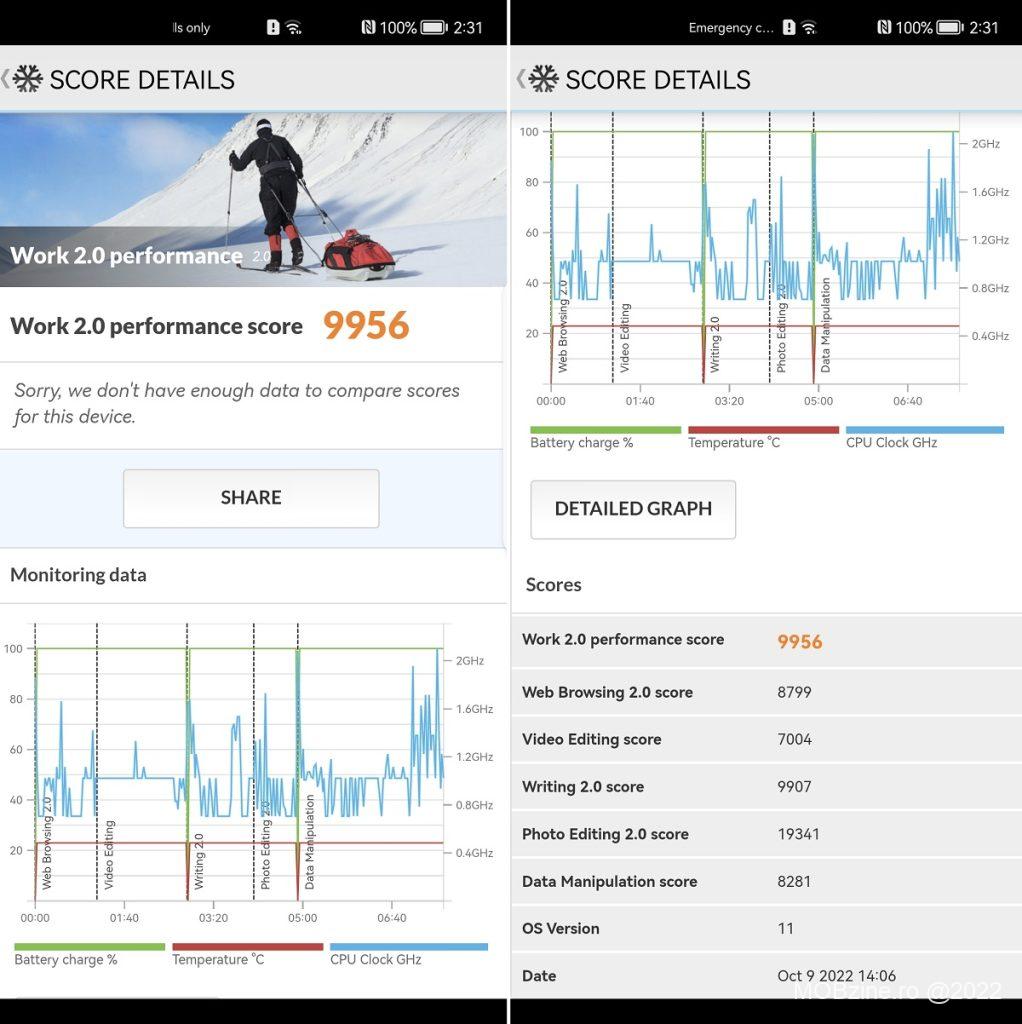Select the green Battery charge % legend
Image resolution: width=1022 pixels, height=1024 pixels.
[x=89, y=953]
